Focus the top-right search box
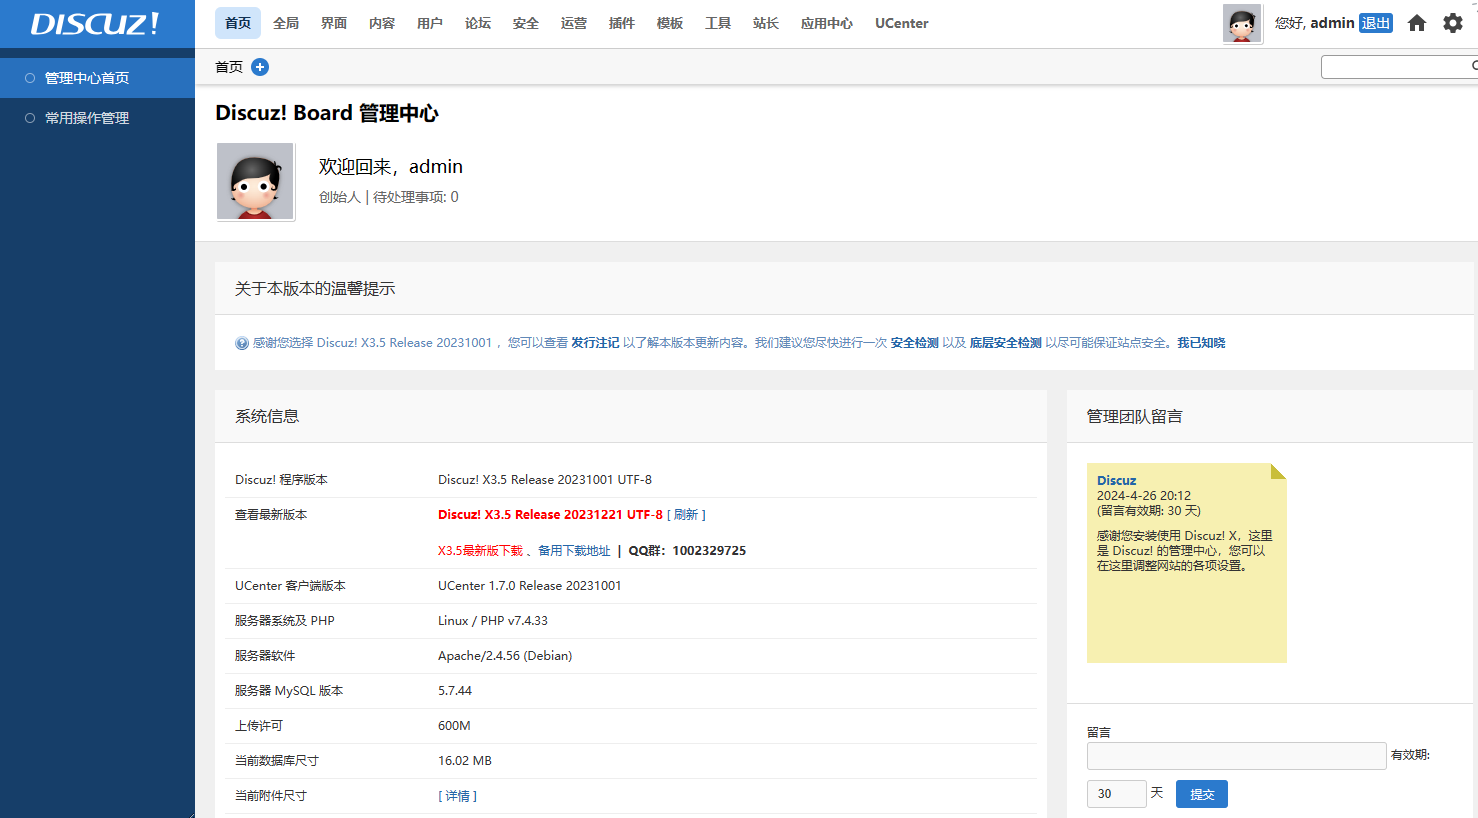 pos(1397,67)
